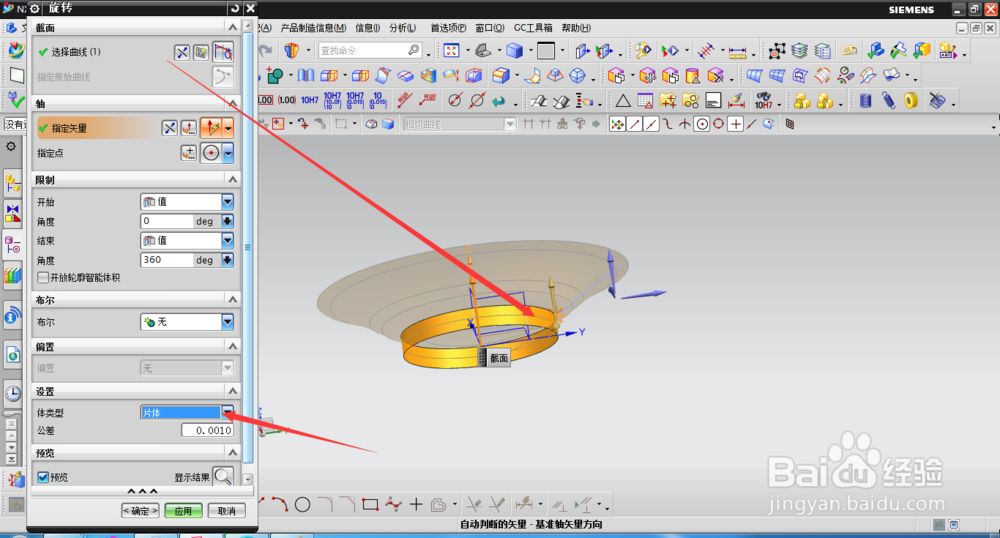Open vector dialog icon beside 指定矢量
This screenshot has width=1000, height=538.
tap(188, 128)
